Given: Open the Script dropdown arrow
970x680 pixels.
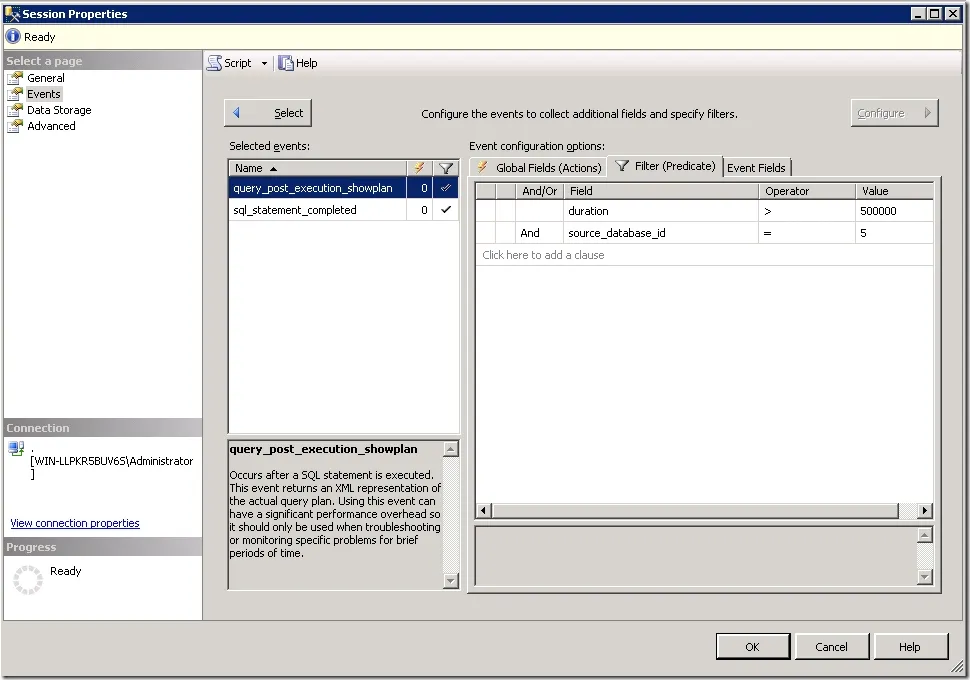Looking at the screenshot, I should click(264, 63).
